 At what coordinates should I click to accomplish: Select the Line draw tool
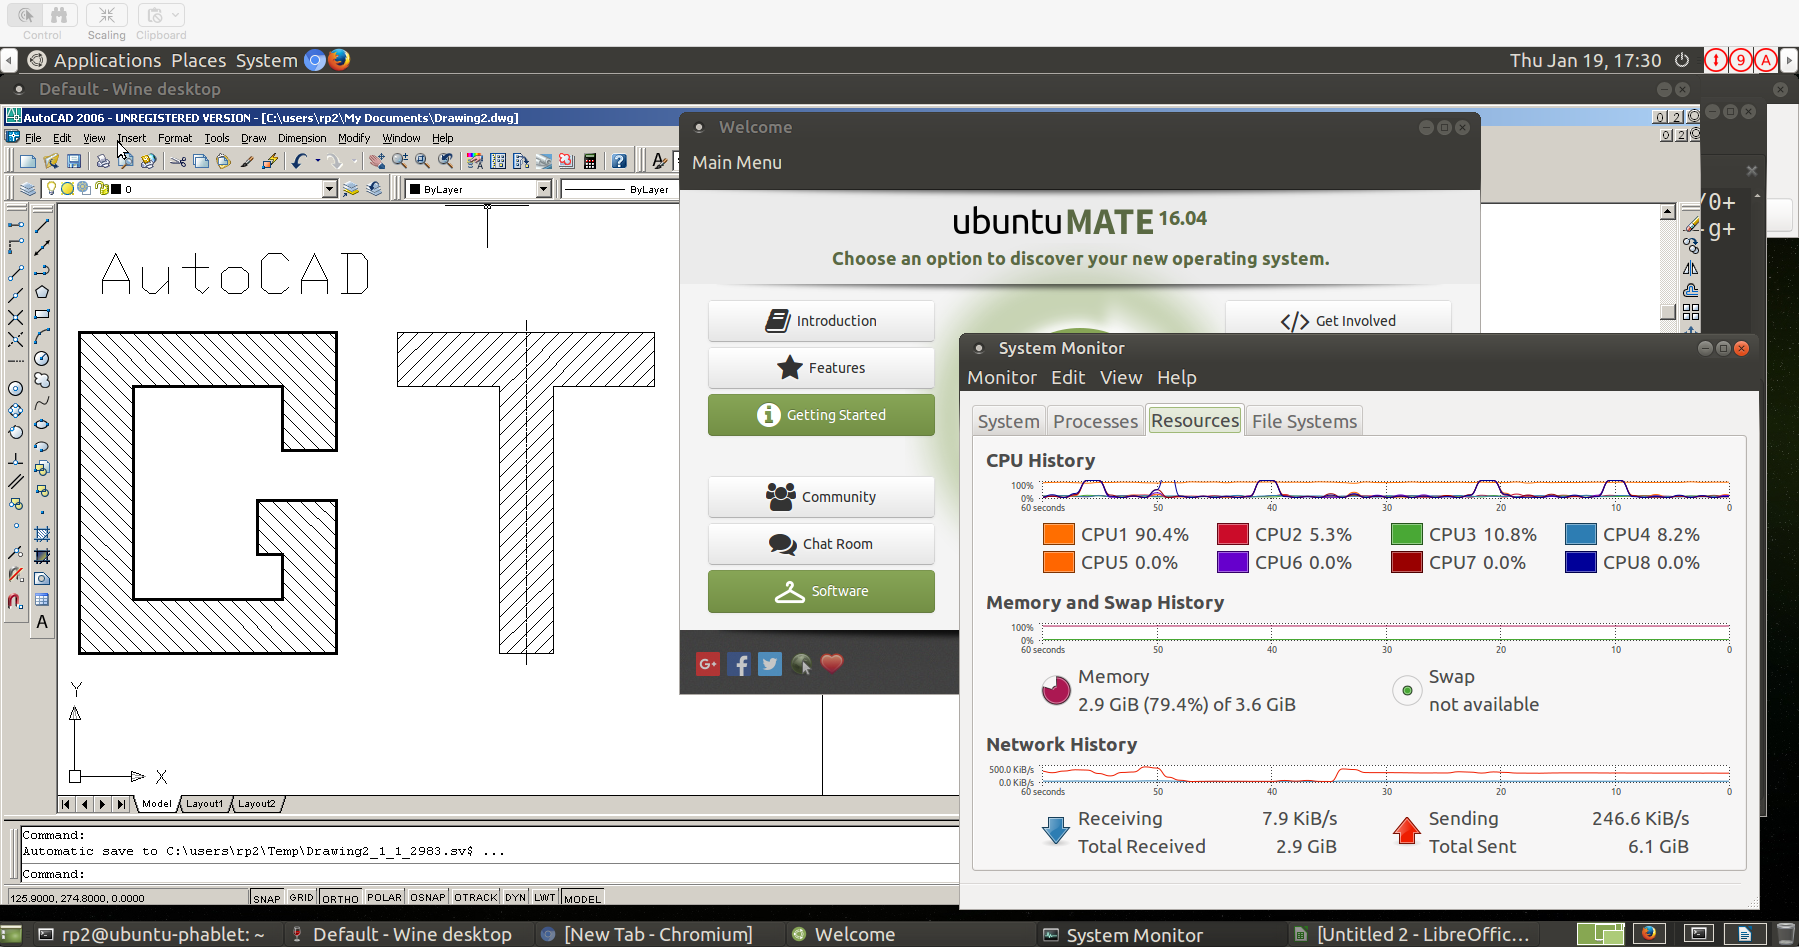pyautogui.click(x=42, y=226)
